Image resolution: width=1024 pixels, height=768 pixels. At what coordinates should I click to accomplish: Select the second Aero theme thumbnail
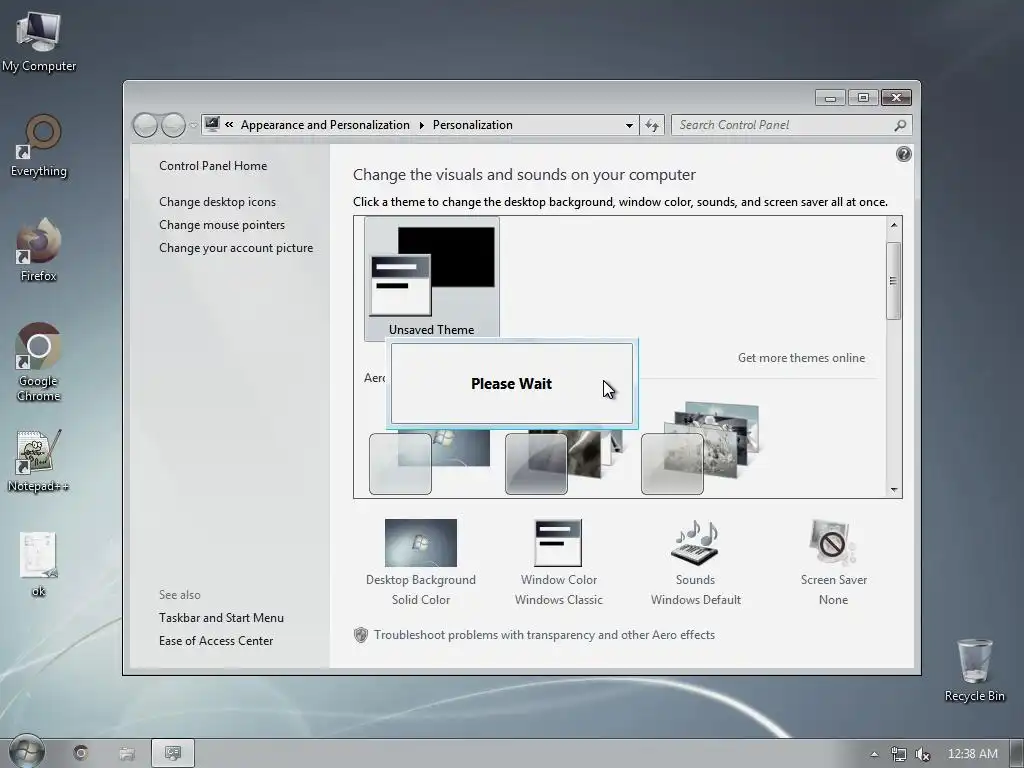(564, 461)
